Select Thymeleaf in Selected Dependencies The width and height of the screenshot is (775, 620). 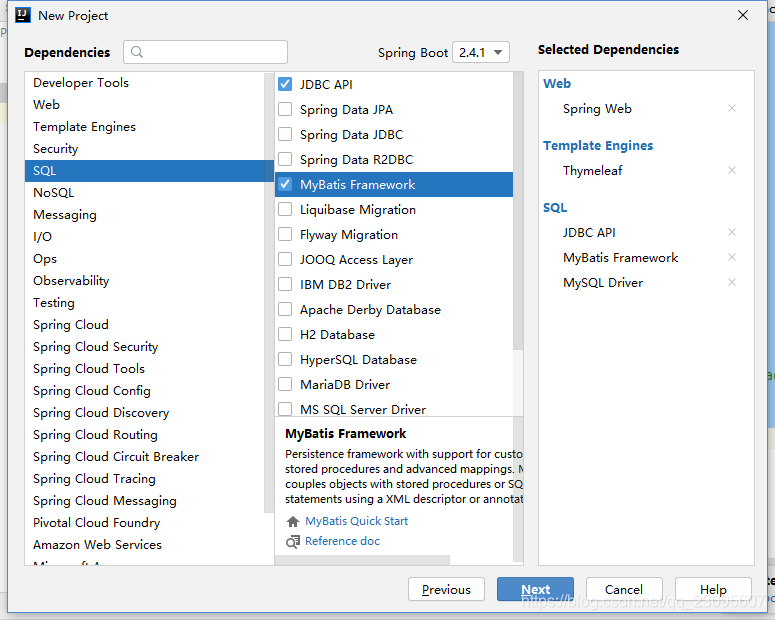(592, 171)
